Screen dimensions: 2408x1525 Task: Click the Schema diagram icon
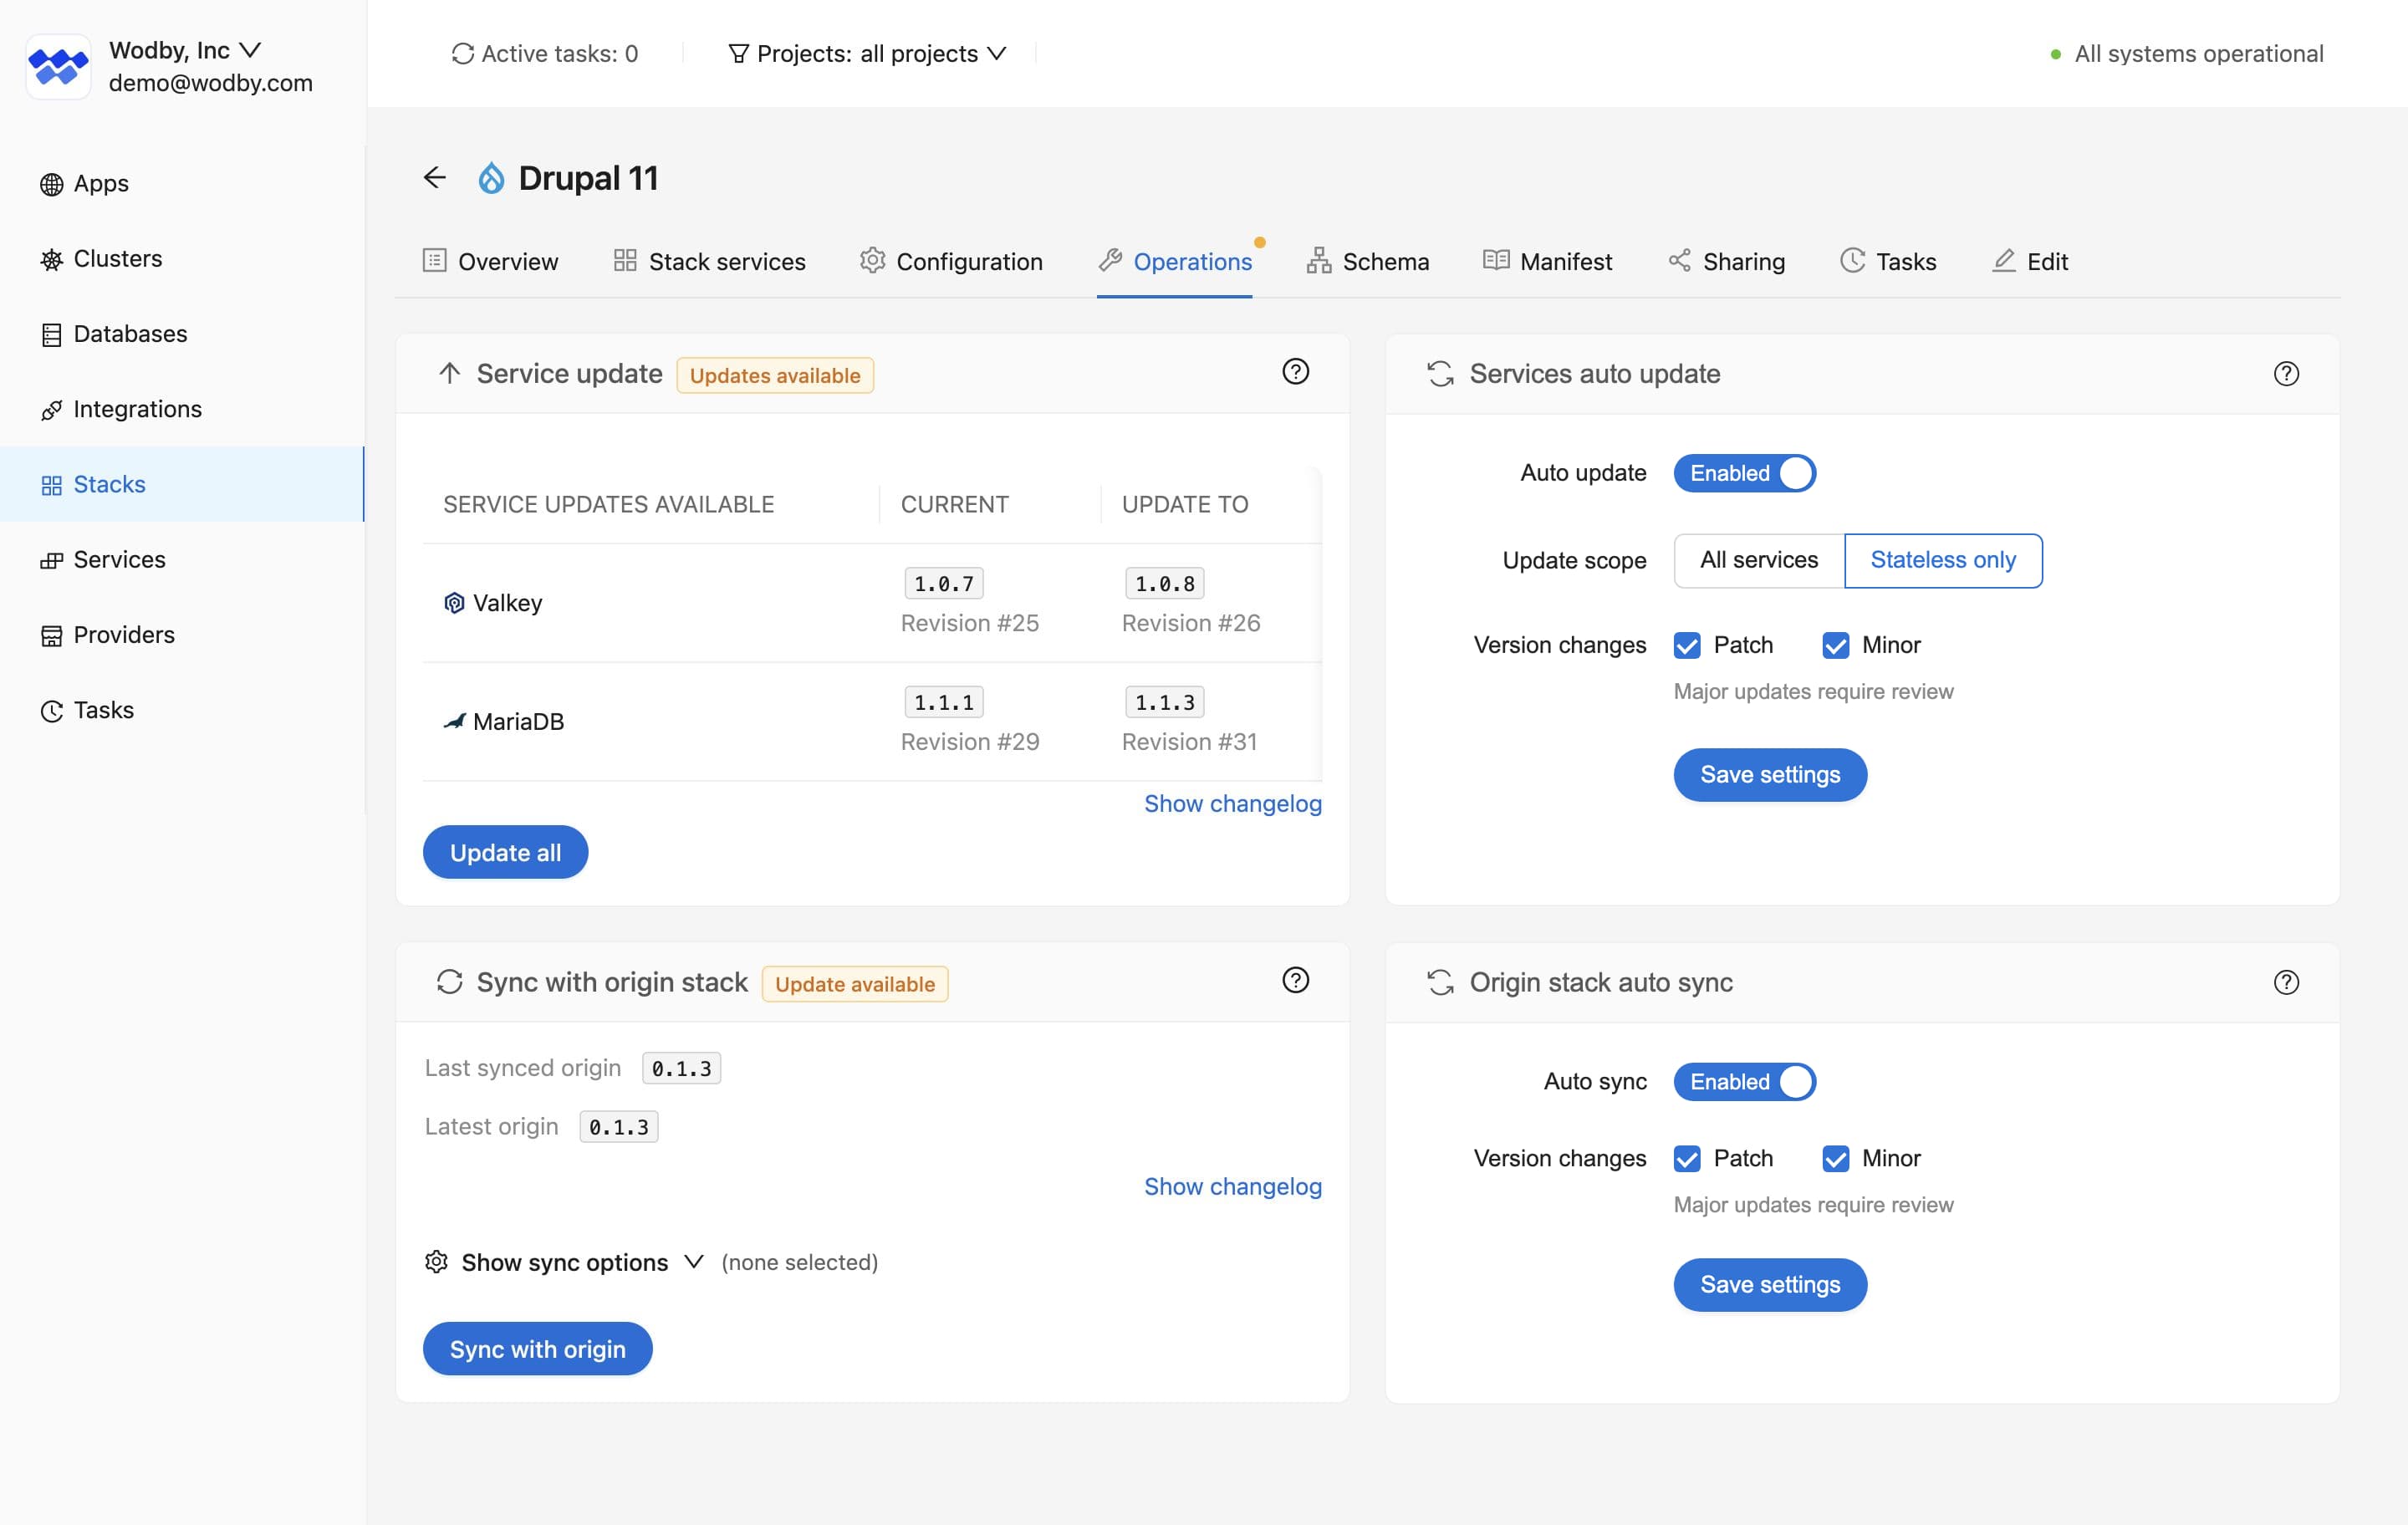click(1318, 261)
